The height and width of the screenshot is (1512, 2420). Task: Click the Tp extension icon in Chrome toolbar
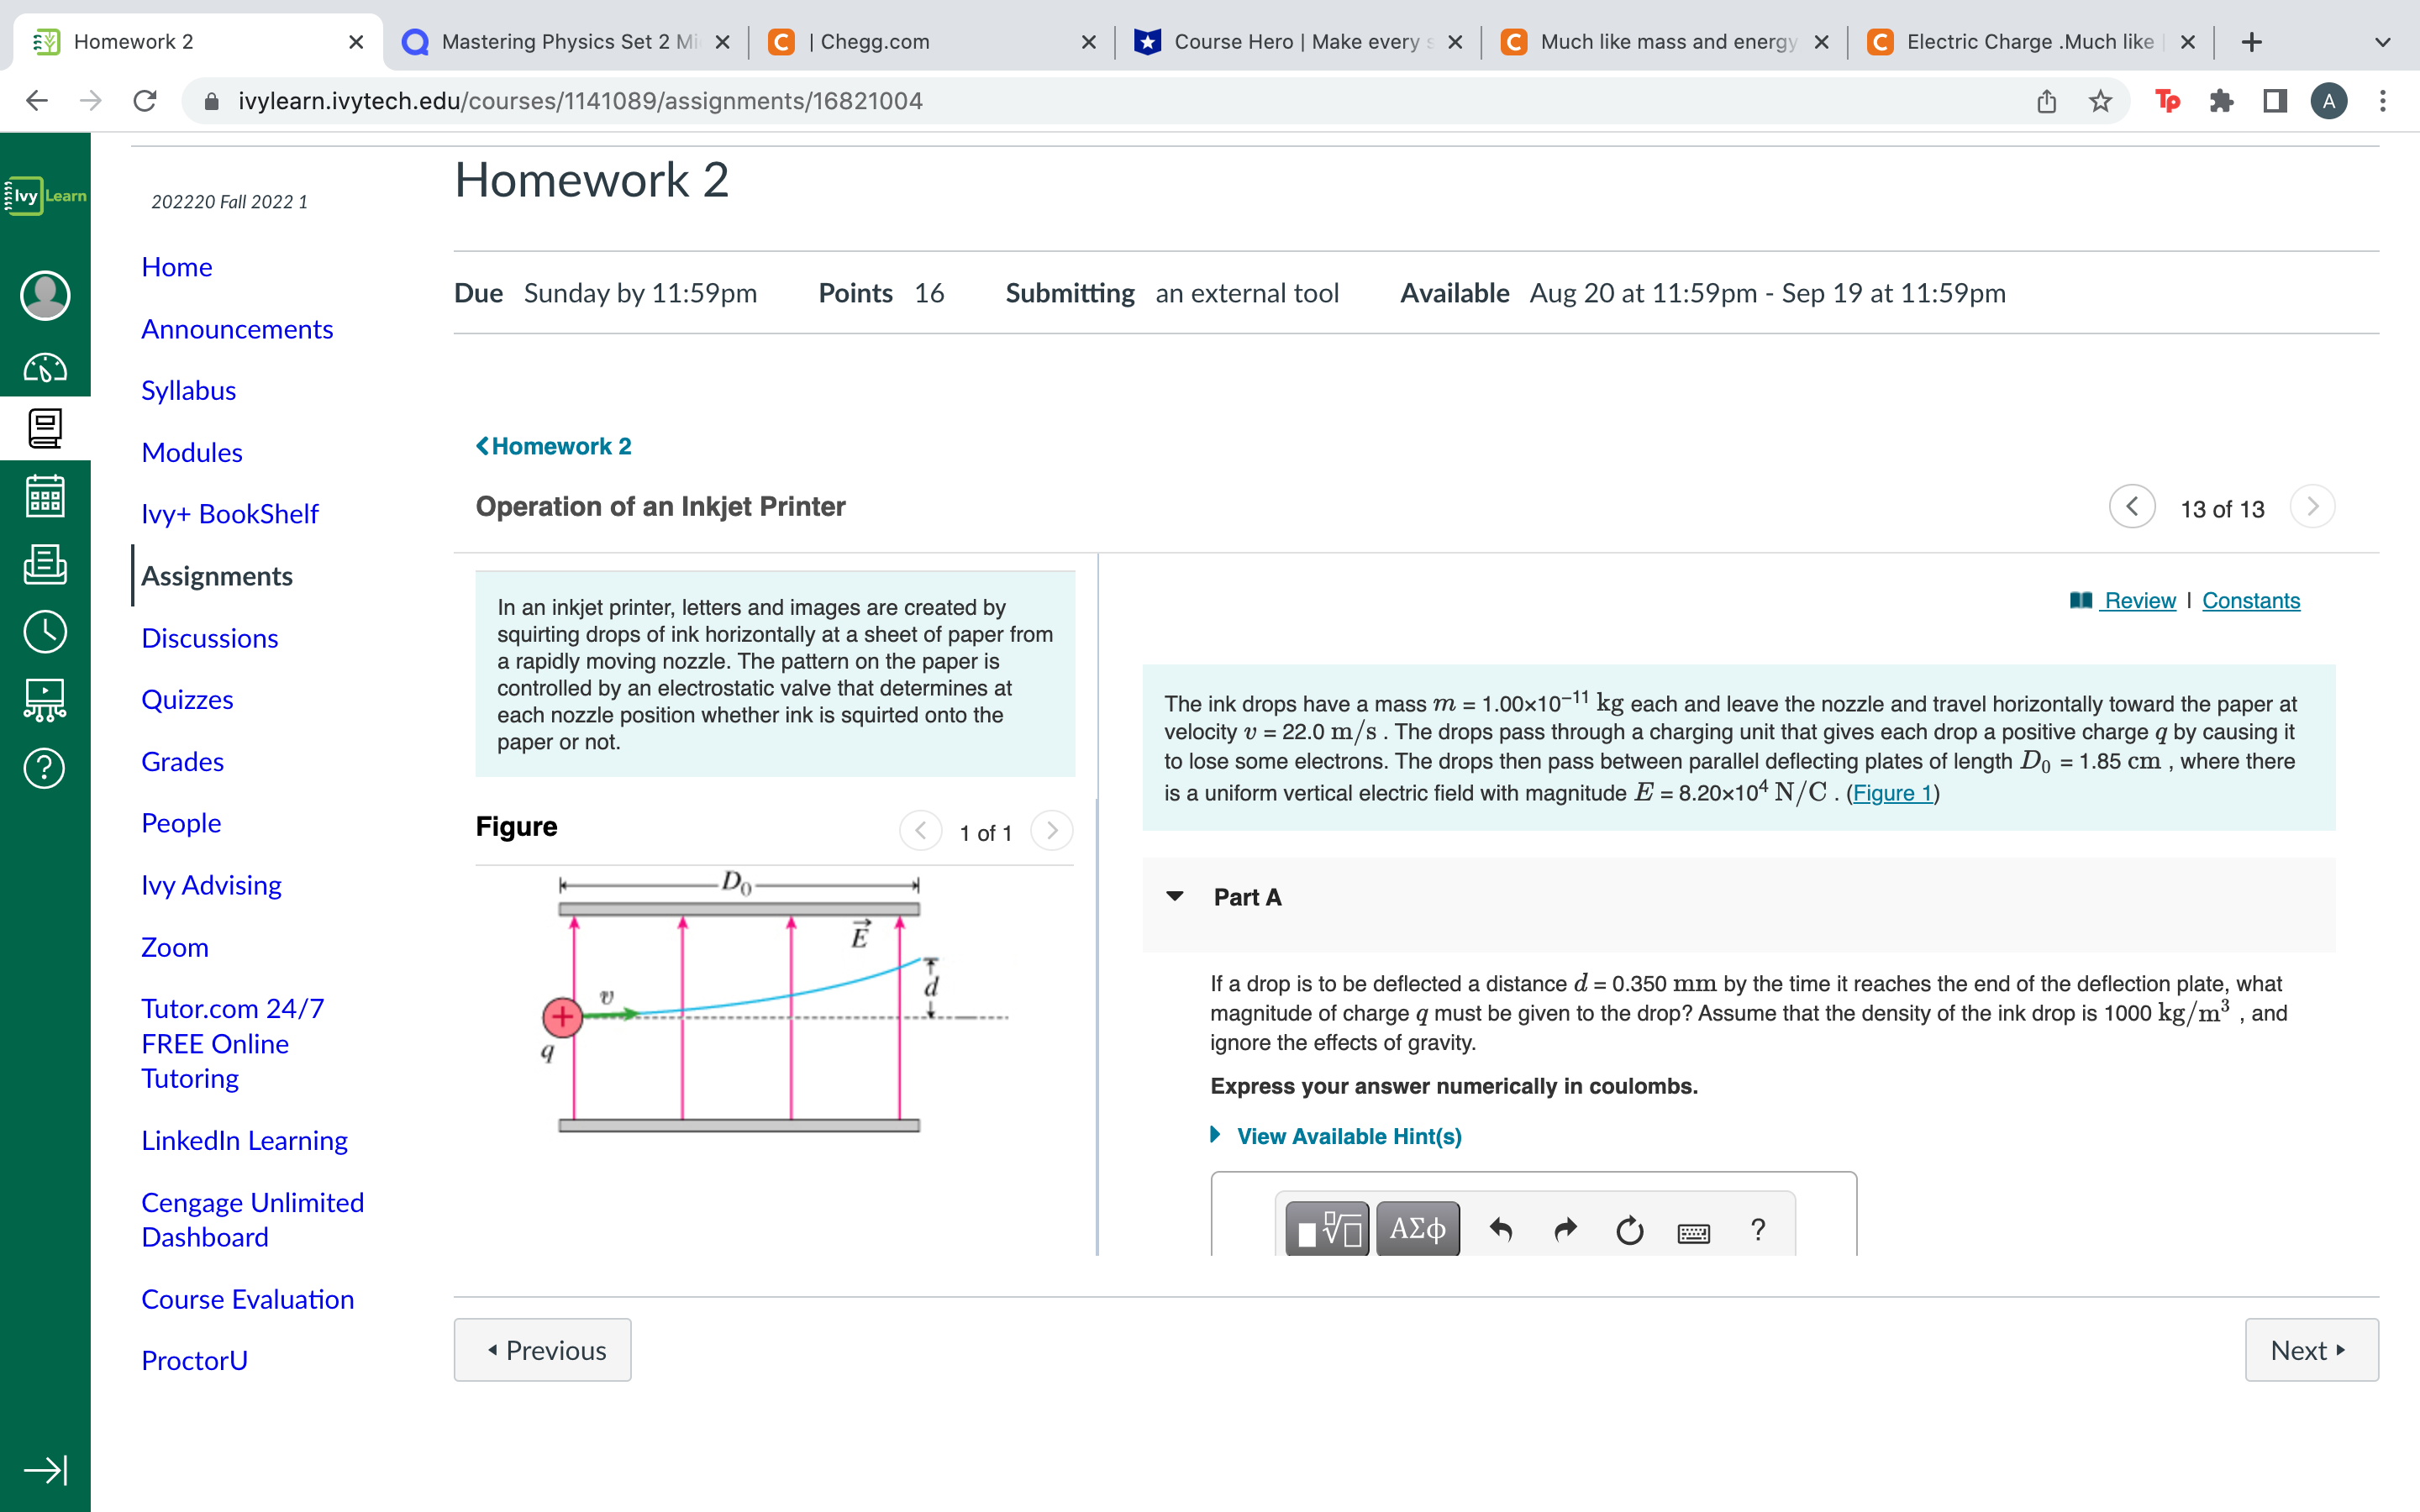point(2167,100)
